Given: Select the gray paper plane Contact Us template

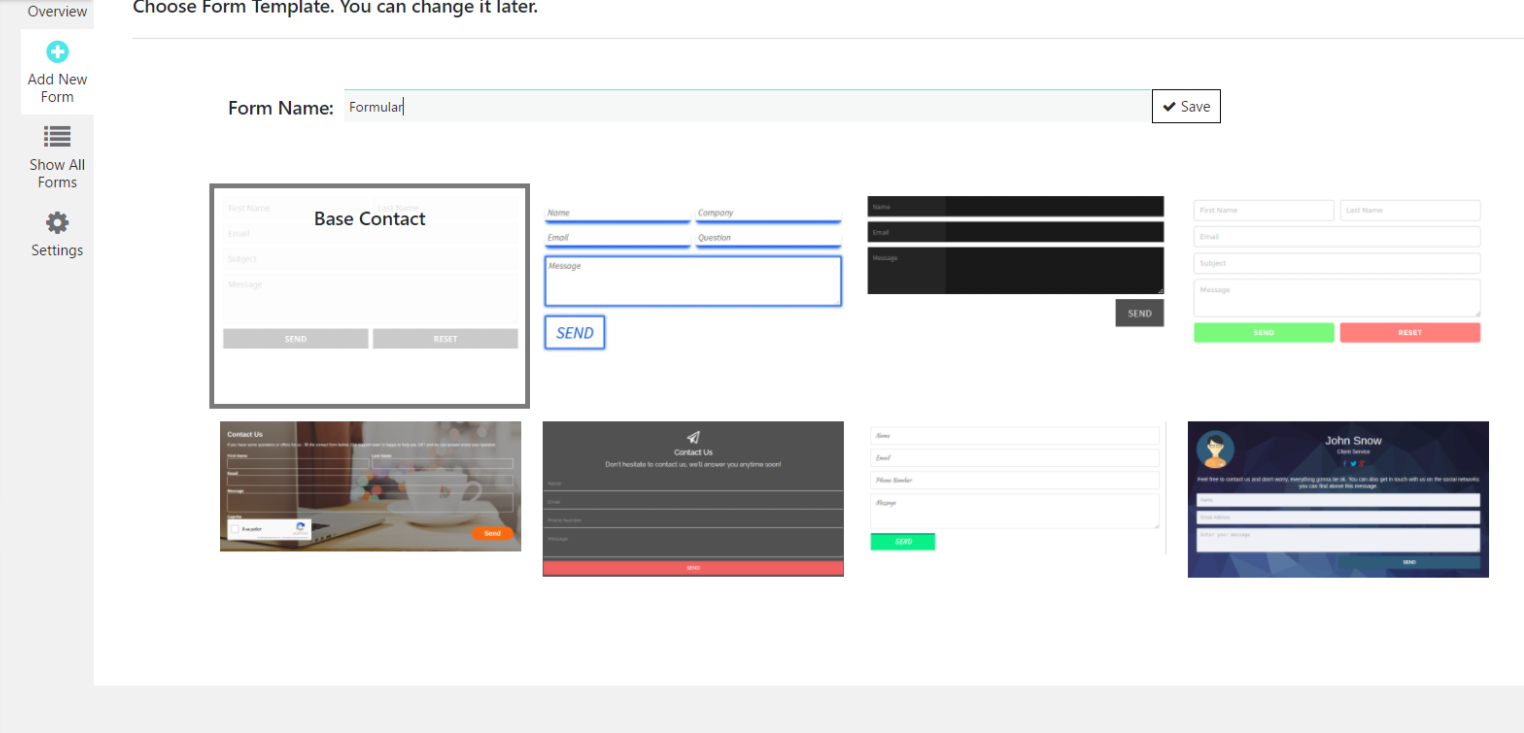Looking at the screenshot, I should point(692,498).
